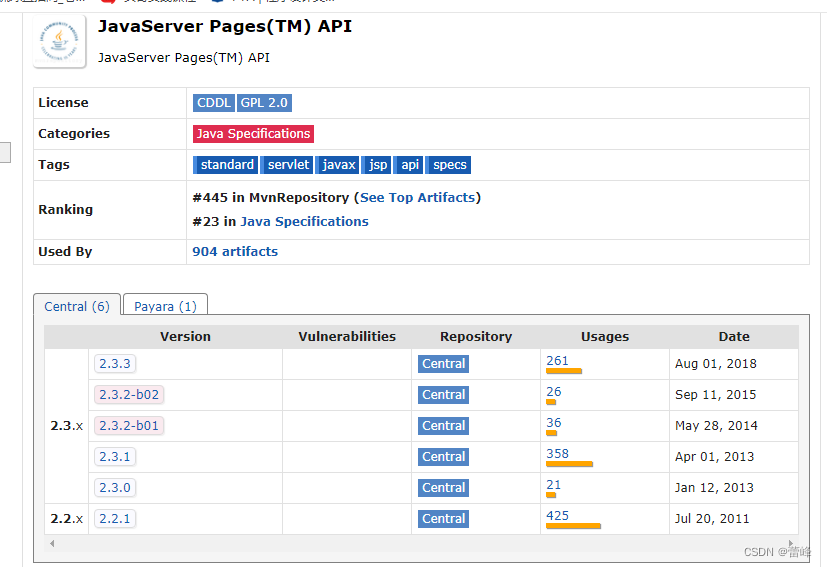This screenshot has width=827, height=567.
Task: Click the Ranking row label
Action: point(65,210)
